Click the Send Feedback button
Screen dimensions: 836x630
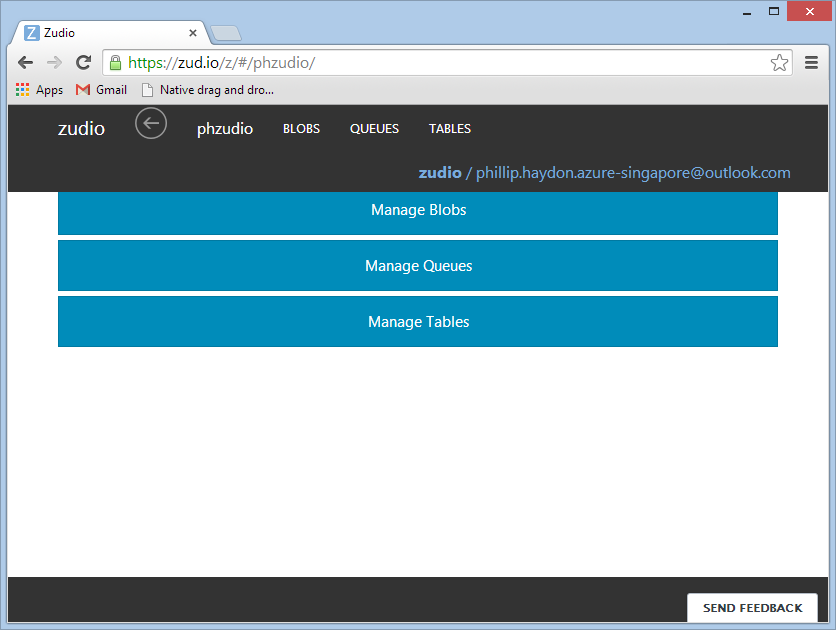(752, 608)
